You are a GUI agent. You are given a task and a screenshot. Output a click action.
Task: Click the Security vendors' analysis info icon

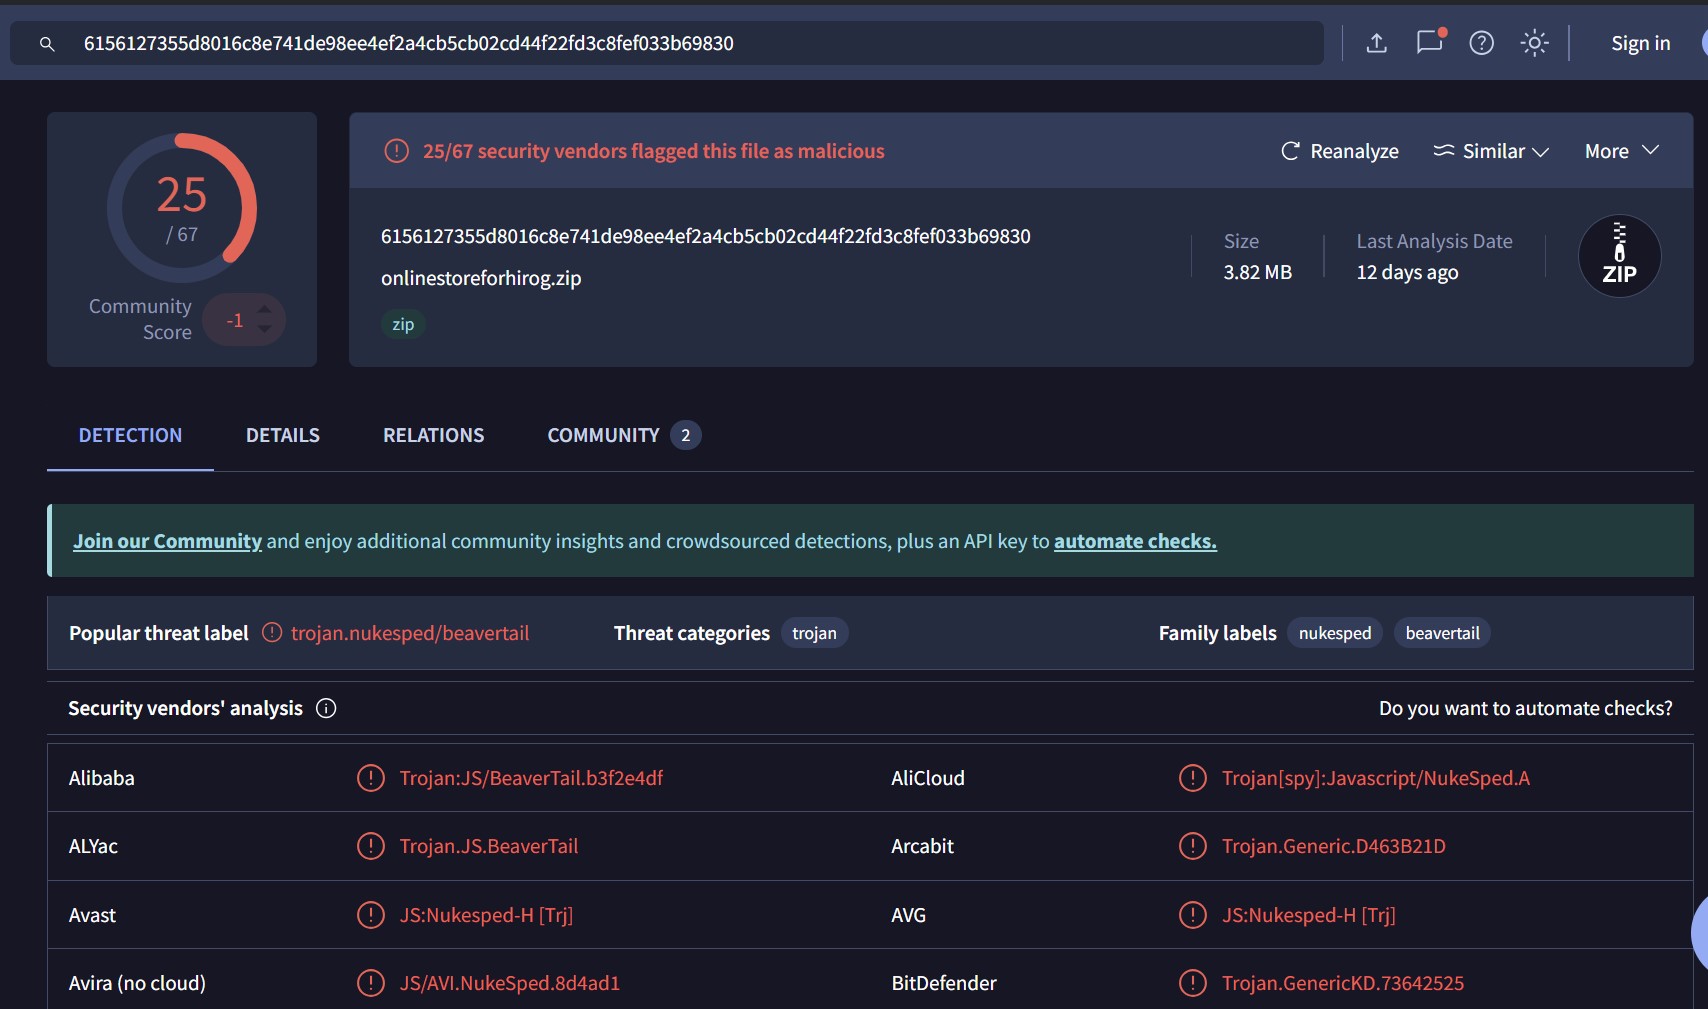[x=326, y=708]
